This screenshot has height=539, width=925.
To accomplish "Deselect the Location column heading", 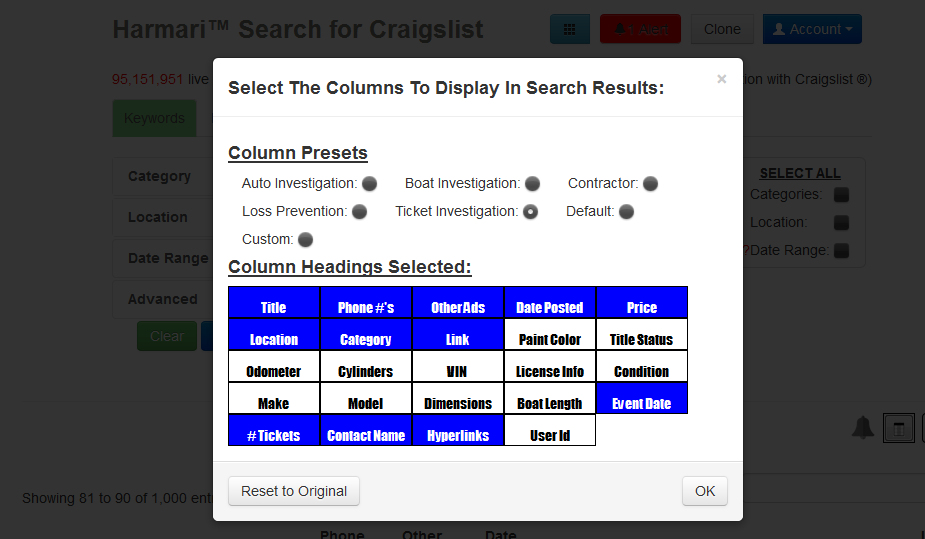I will 274,334.
